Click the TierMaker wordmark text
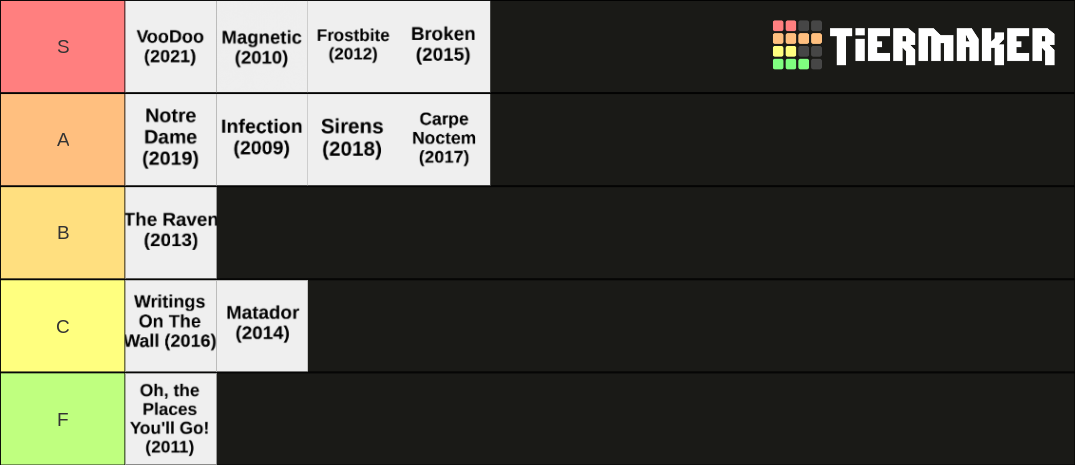 (942, 46)
